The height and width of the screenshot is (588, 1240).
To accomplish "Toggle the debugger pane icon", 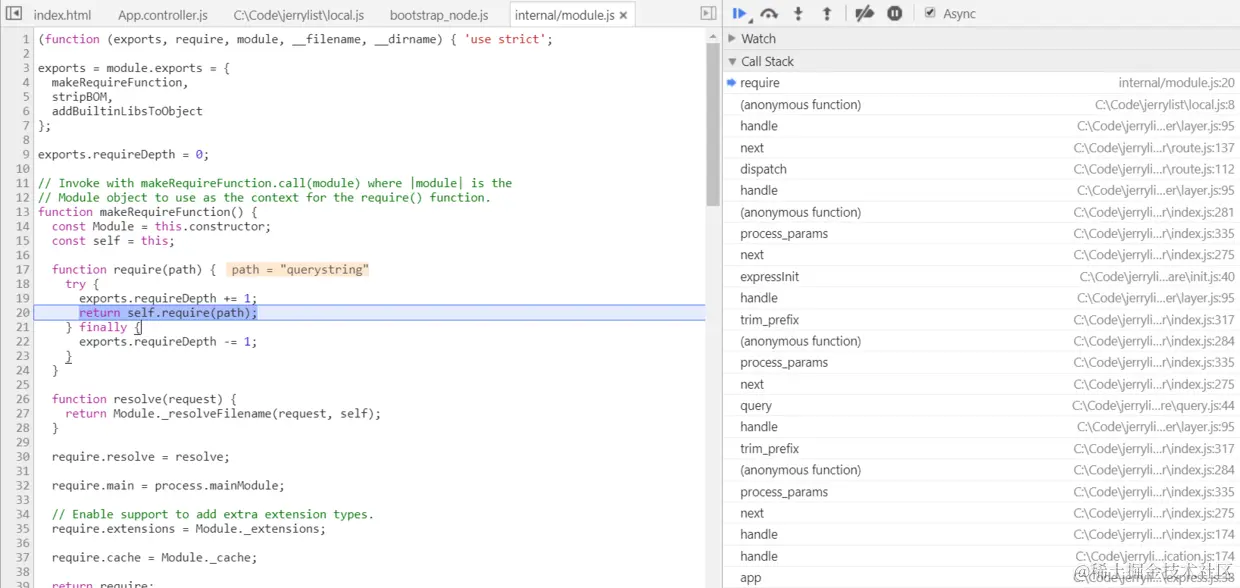I will click(x=708, y=14).
